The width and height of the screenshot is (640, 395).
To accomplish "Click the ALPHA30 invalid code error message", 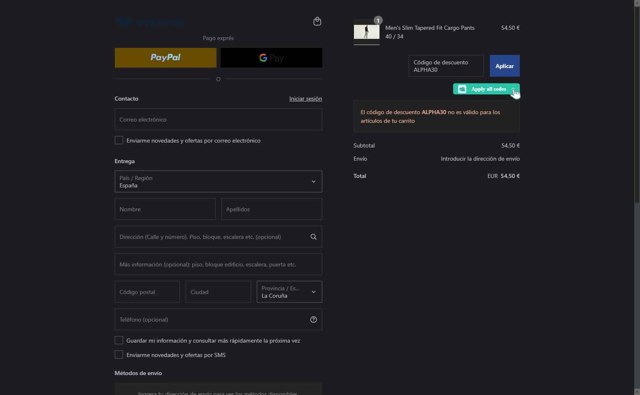I will 436,116.
